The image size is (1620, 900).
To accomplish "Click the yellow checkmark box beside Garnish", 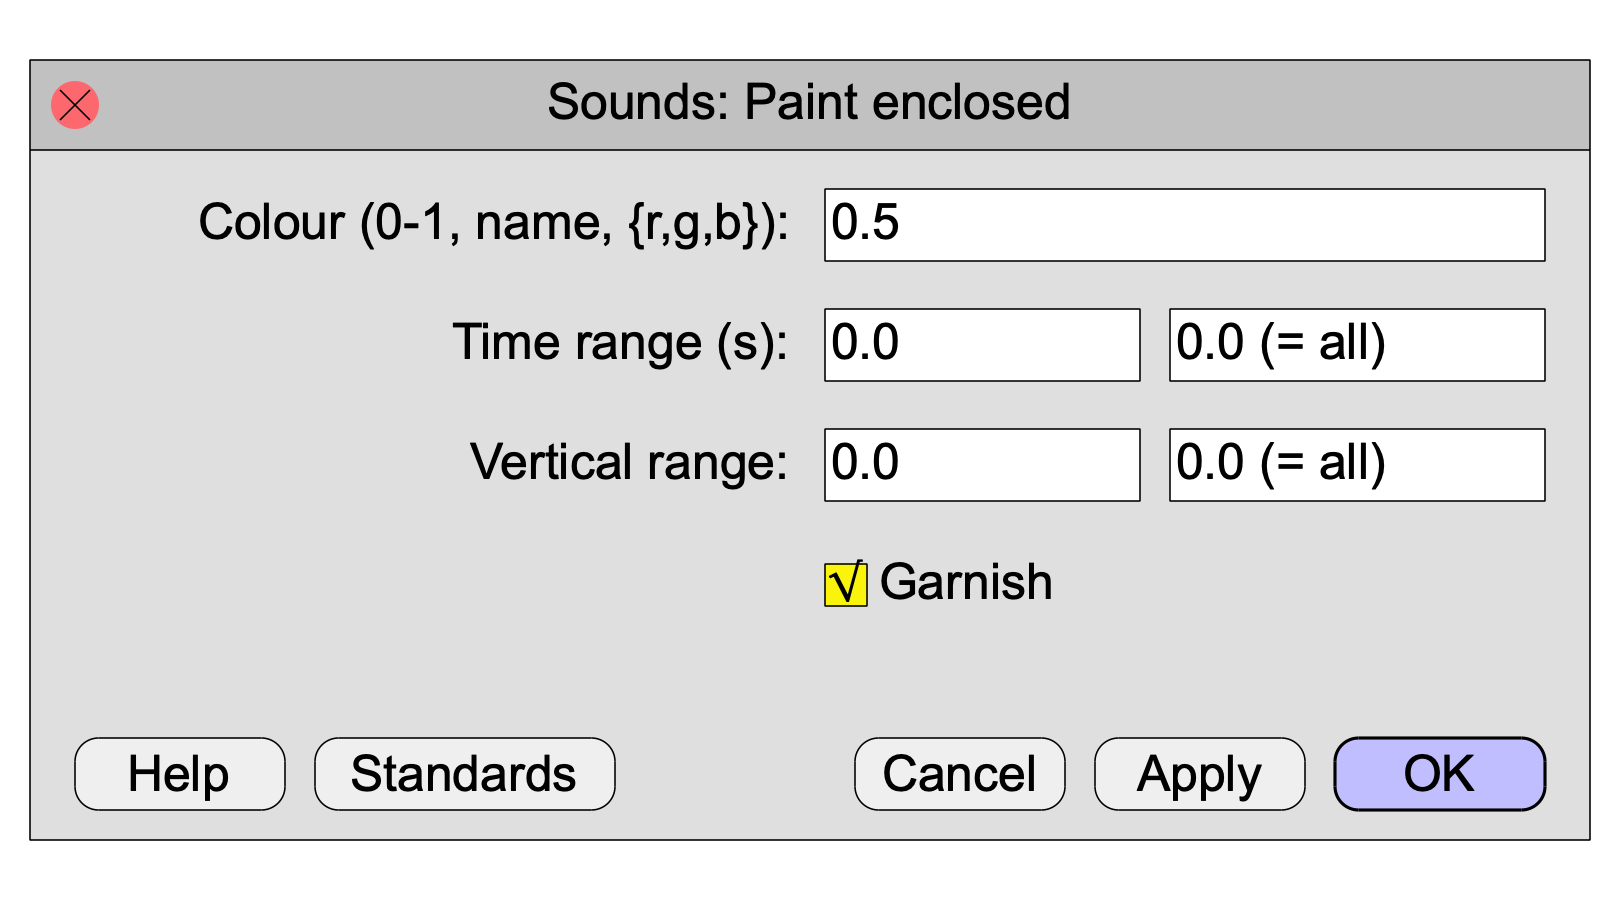I will coord(845,585).
